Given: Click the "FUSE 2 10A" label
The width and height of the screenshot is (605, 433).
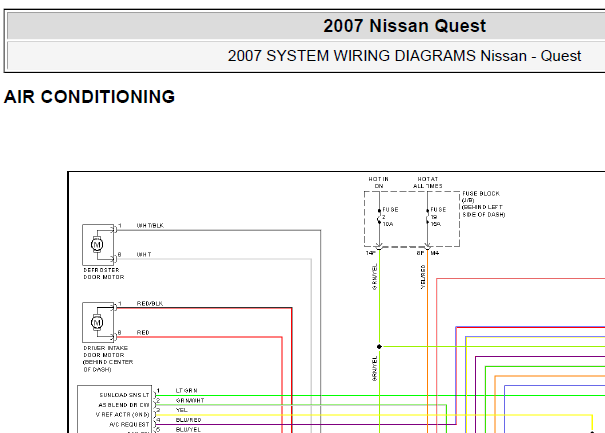Looking at the screenshot, I should click(390, 216).
